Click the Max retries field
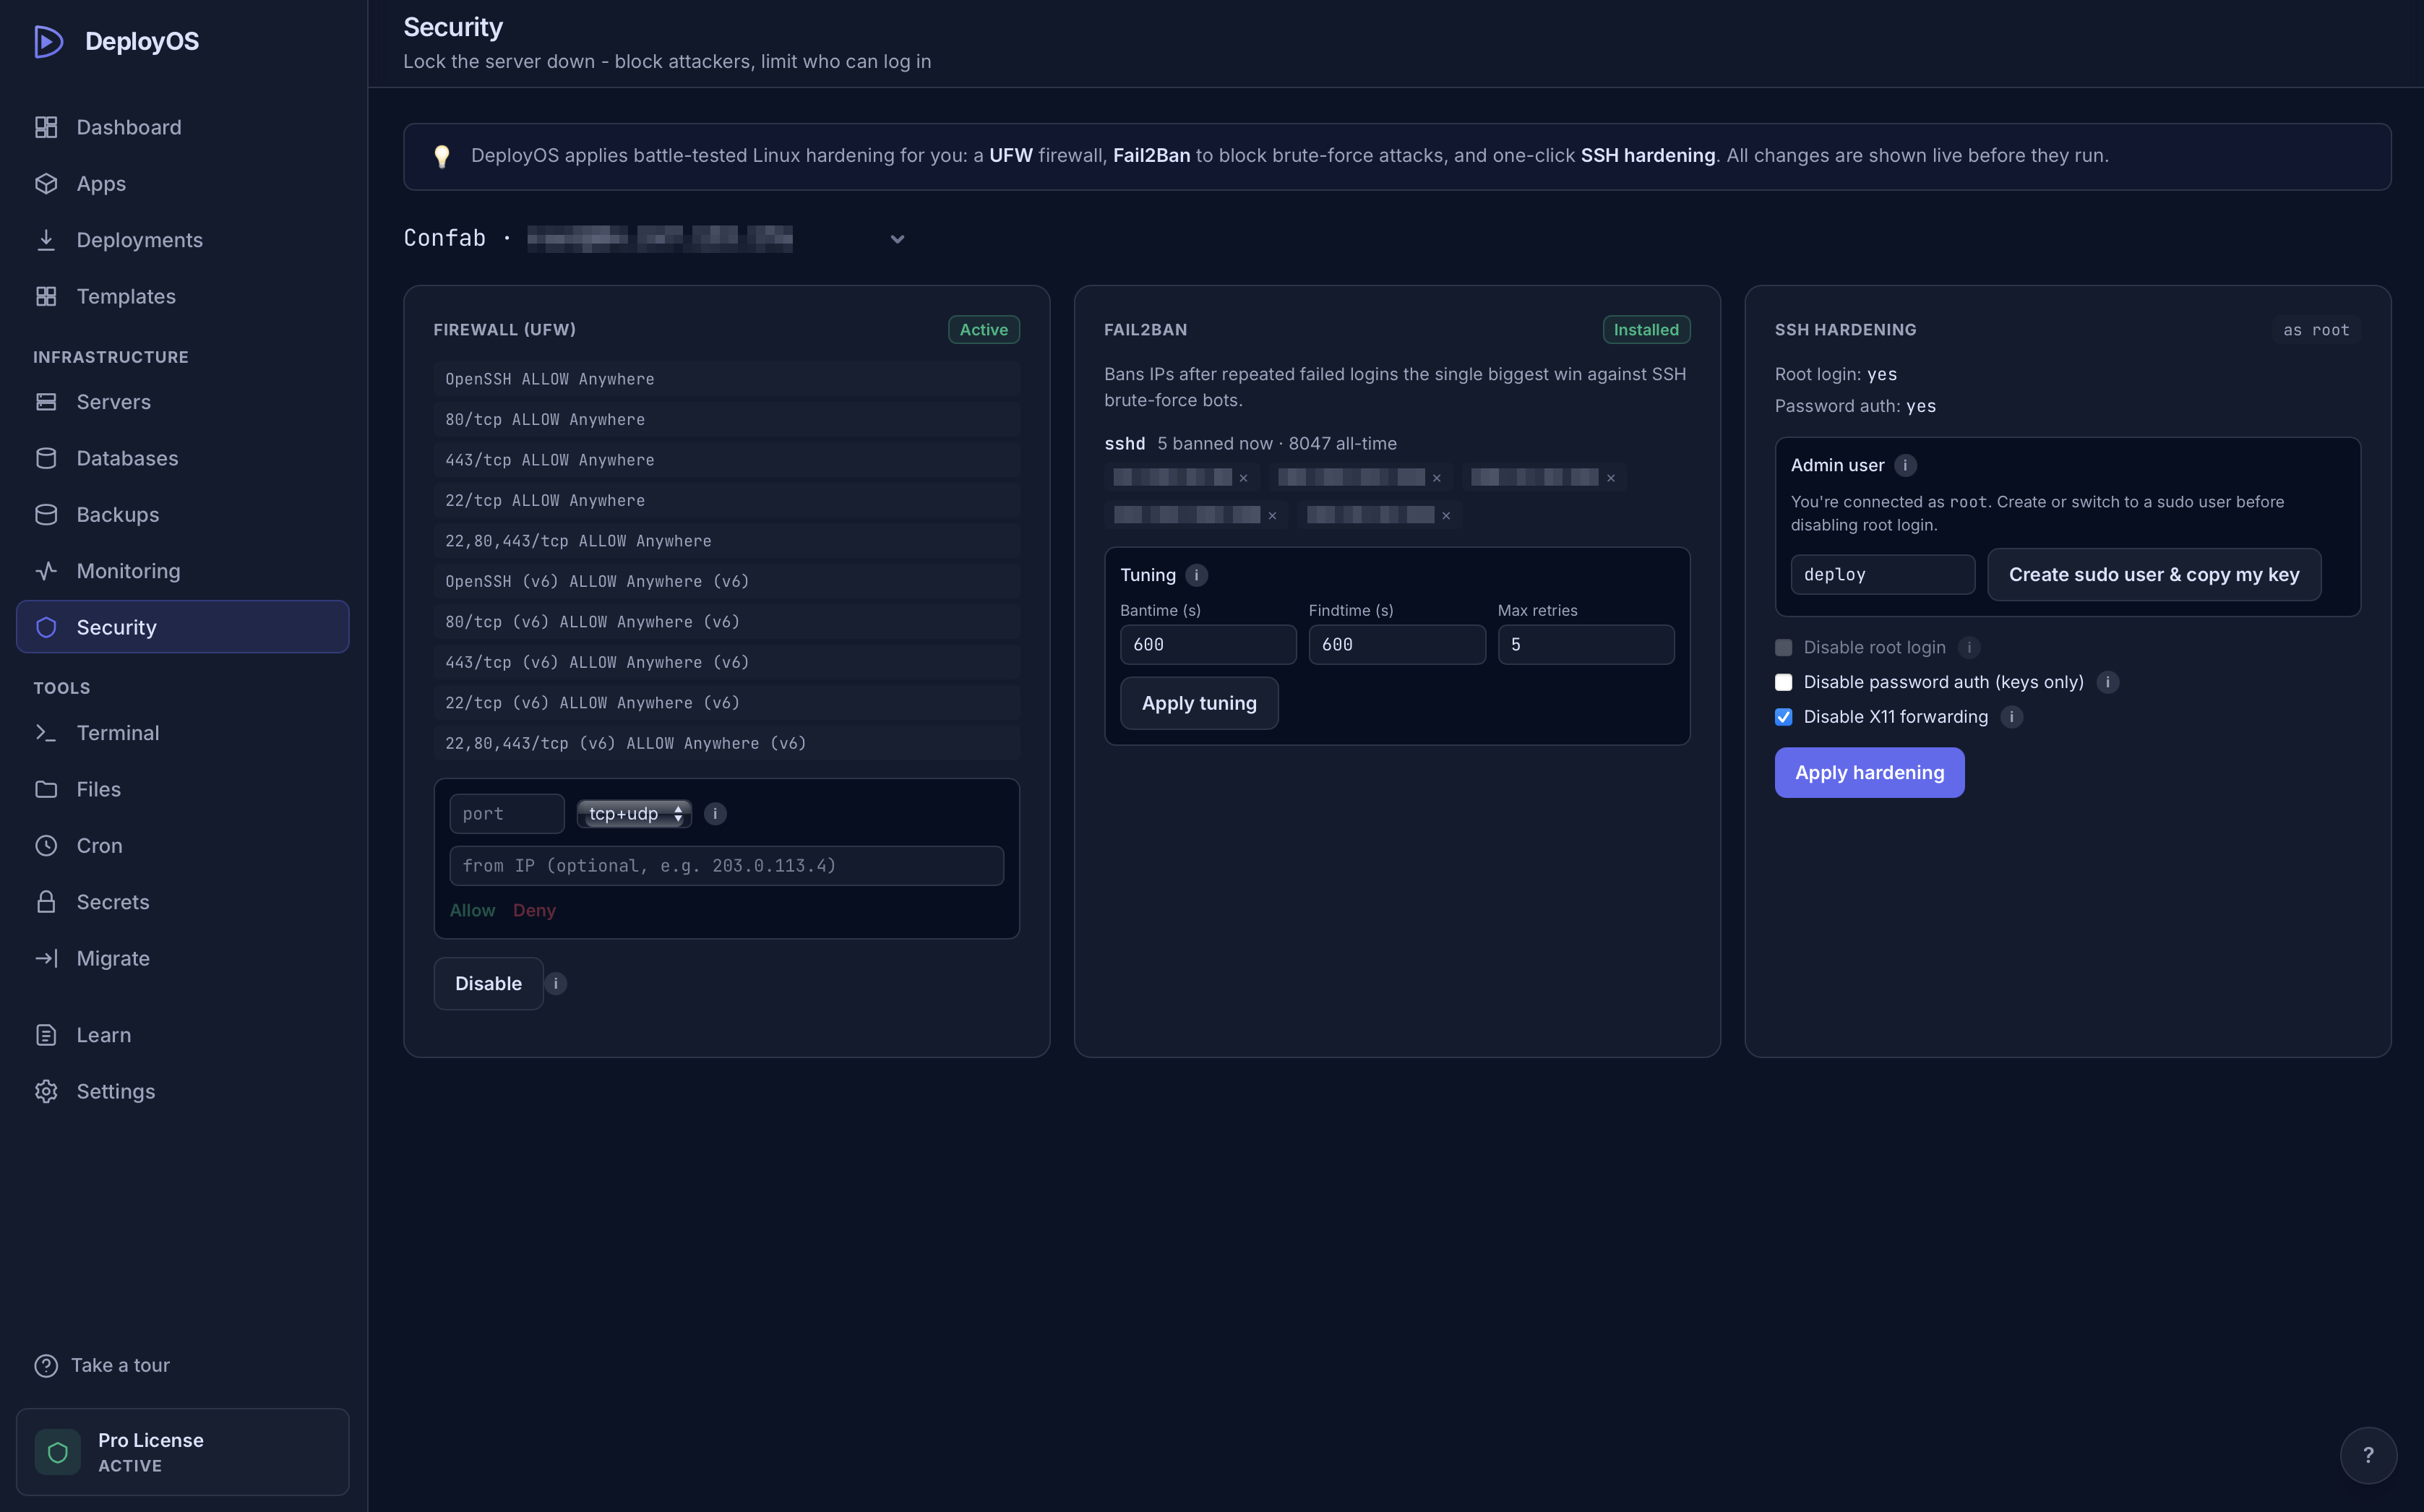 pyautogui.click(x=1586, y=645)
